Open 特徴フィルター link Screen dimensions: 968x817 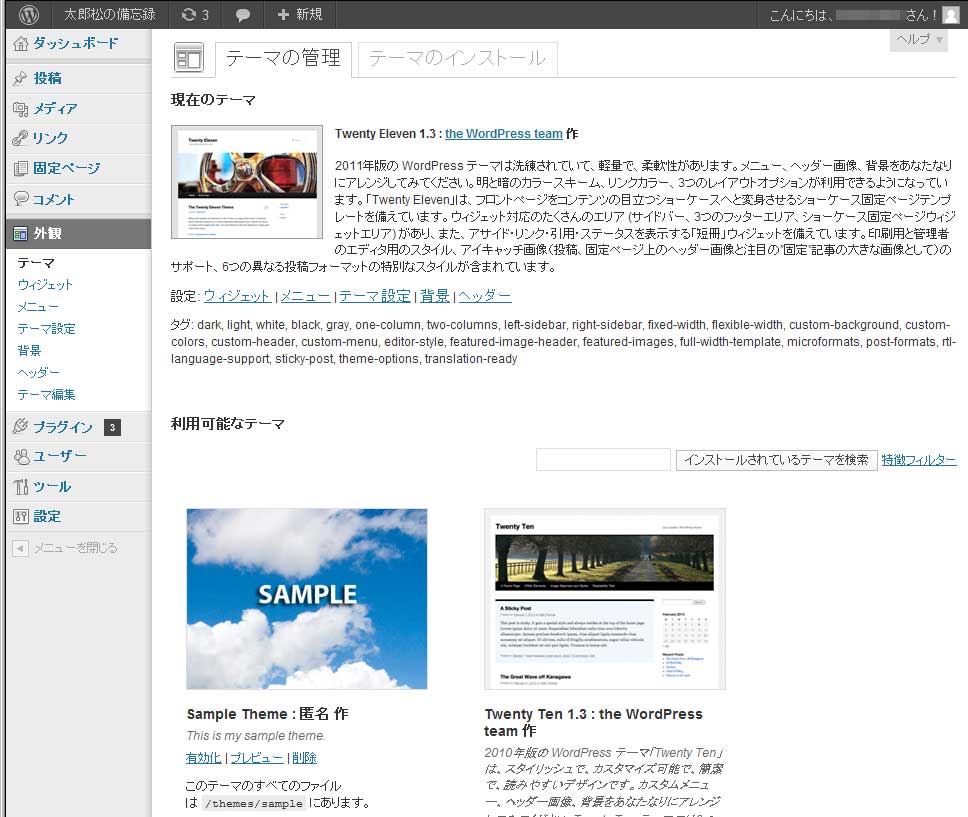tap(919, 460)
